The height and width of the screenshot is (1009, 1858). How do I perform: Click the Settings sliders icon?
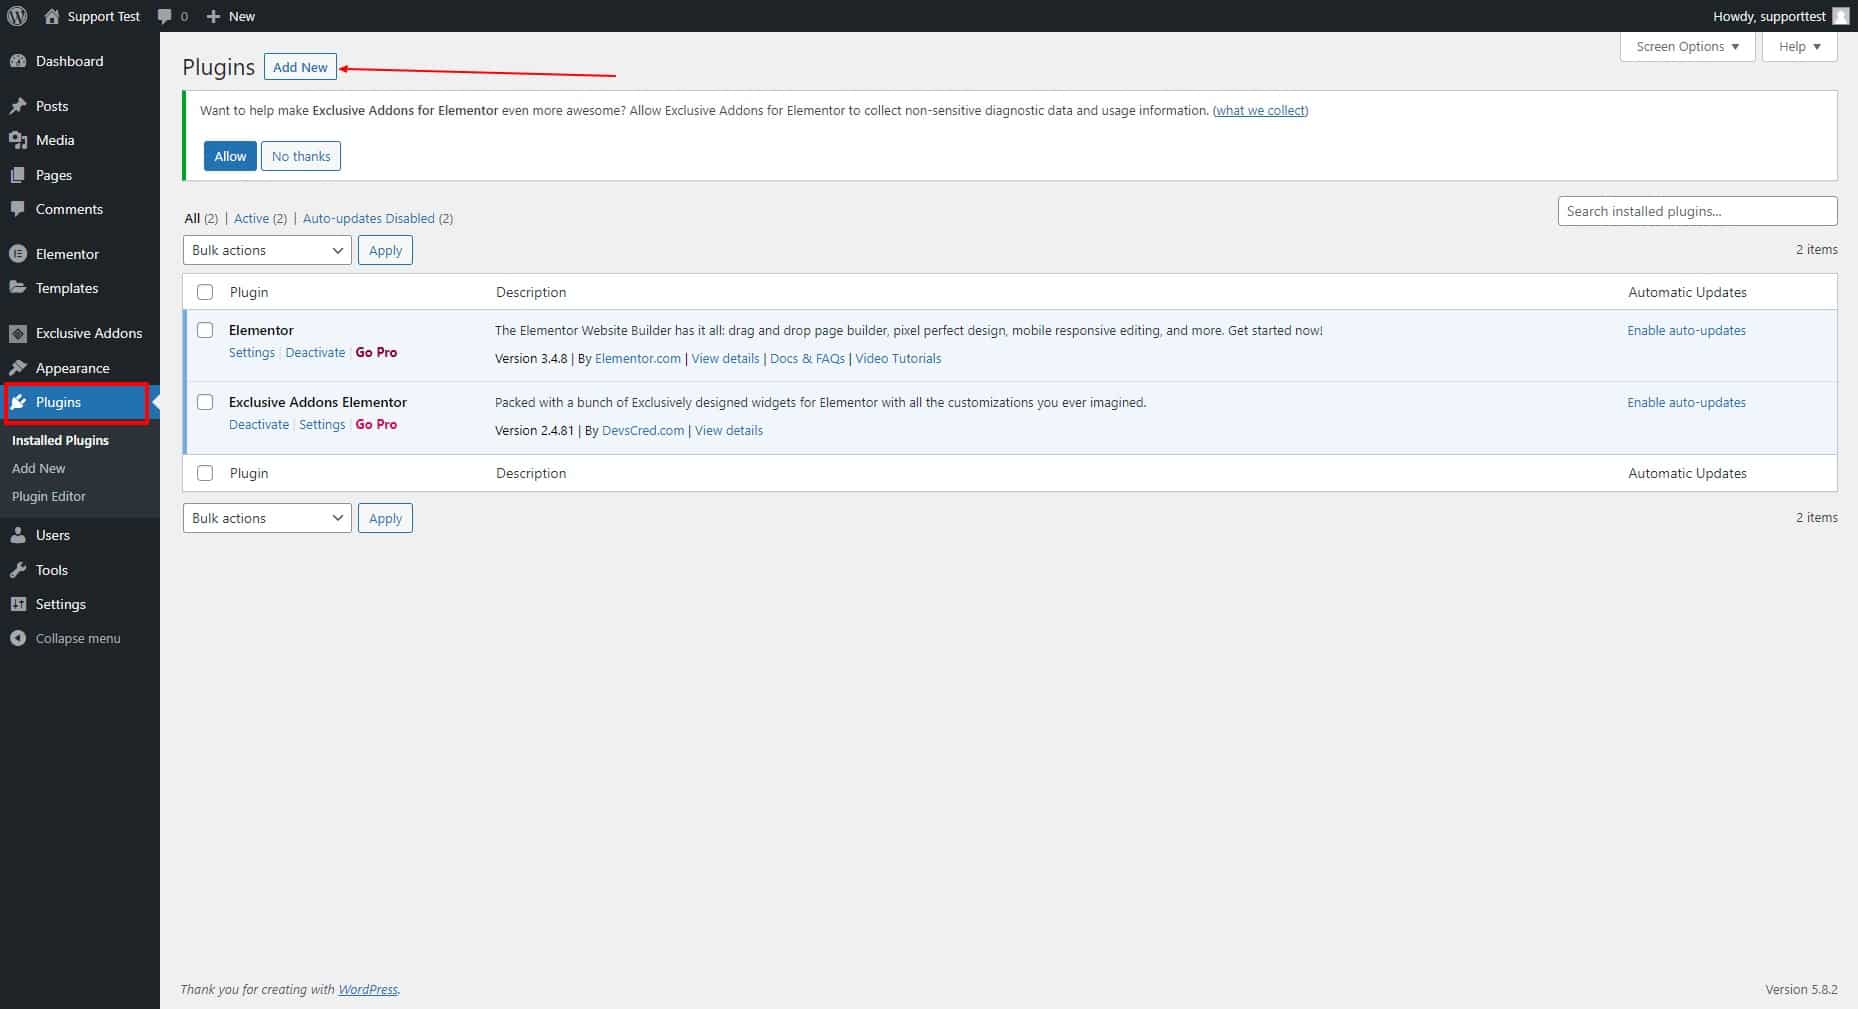tap(18, 604)
